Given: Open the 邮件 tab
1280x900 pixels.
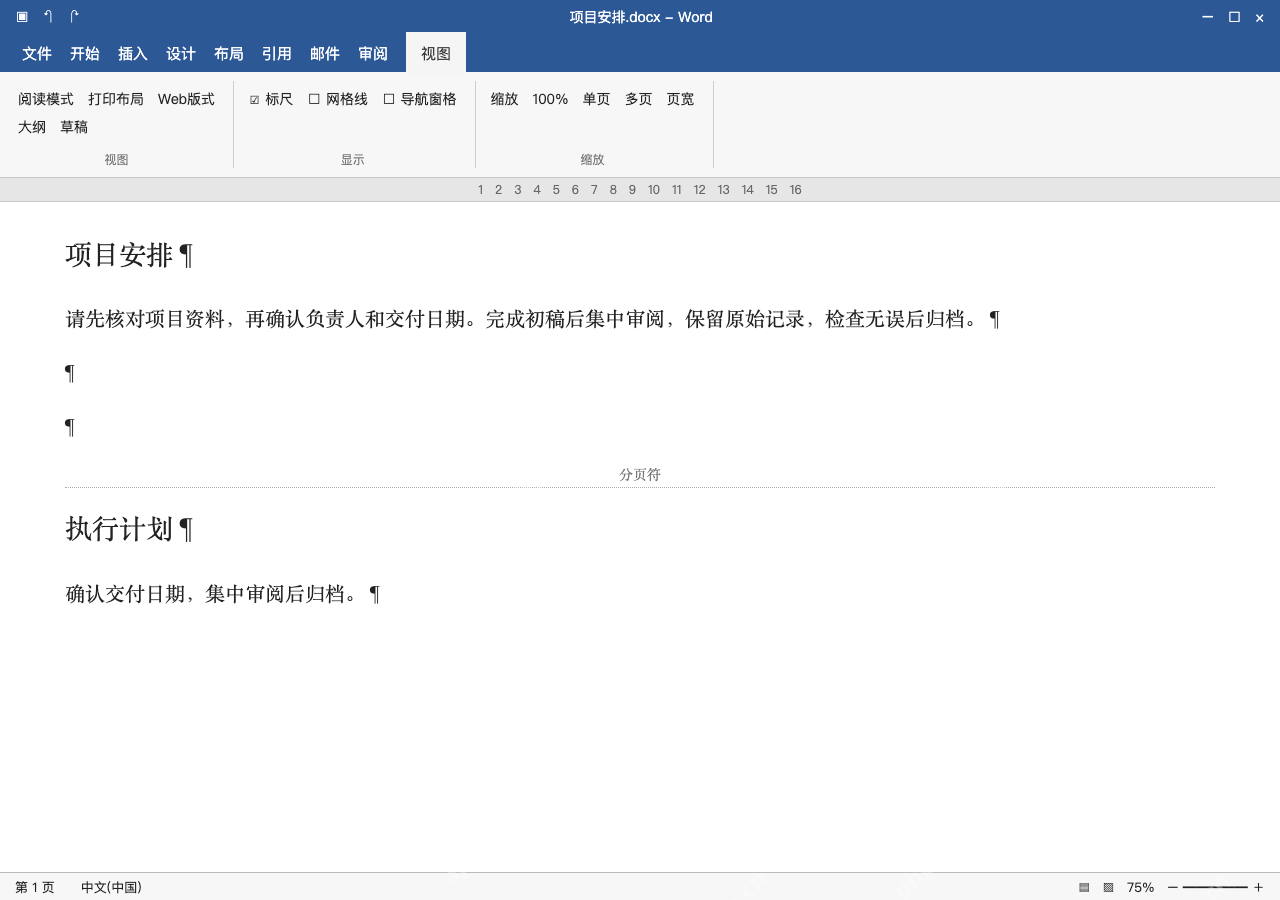Looking at the screenshot, I should 325,54.
